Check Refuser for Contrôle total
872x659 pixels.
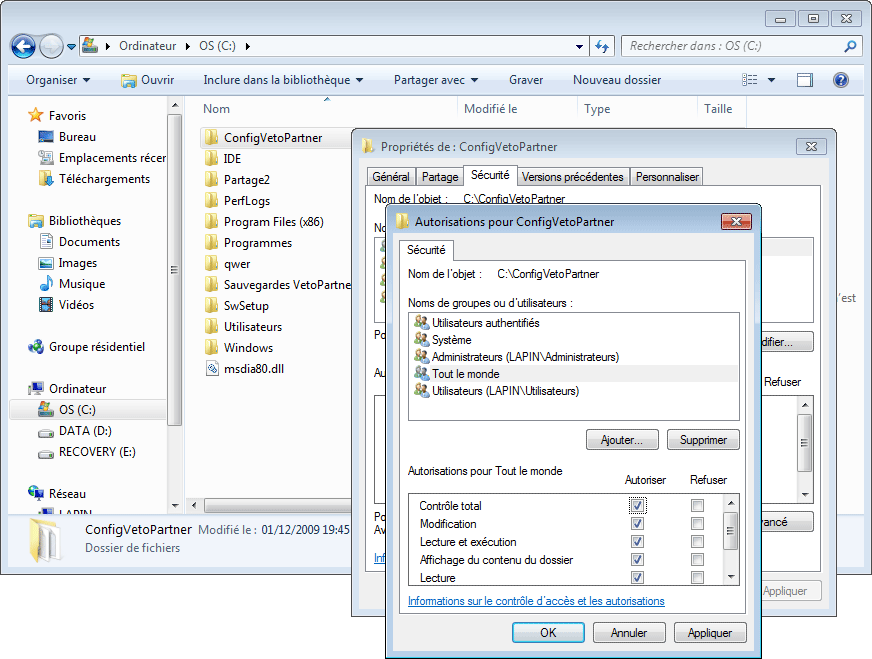coord(697,506)
